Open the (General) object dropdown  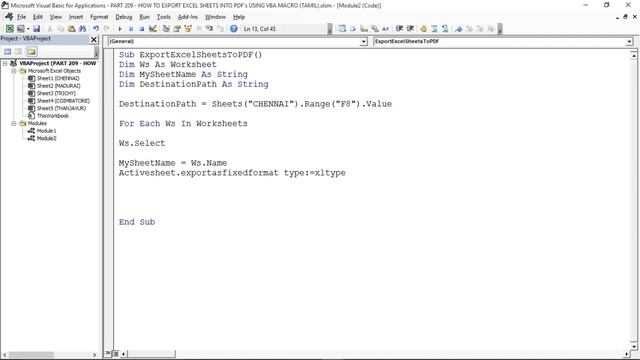[364, 42]
